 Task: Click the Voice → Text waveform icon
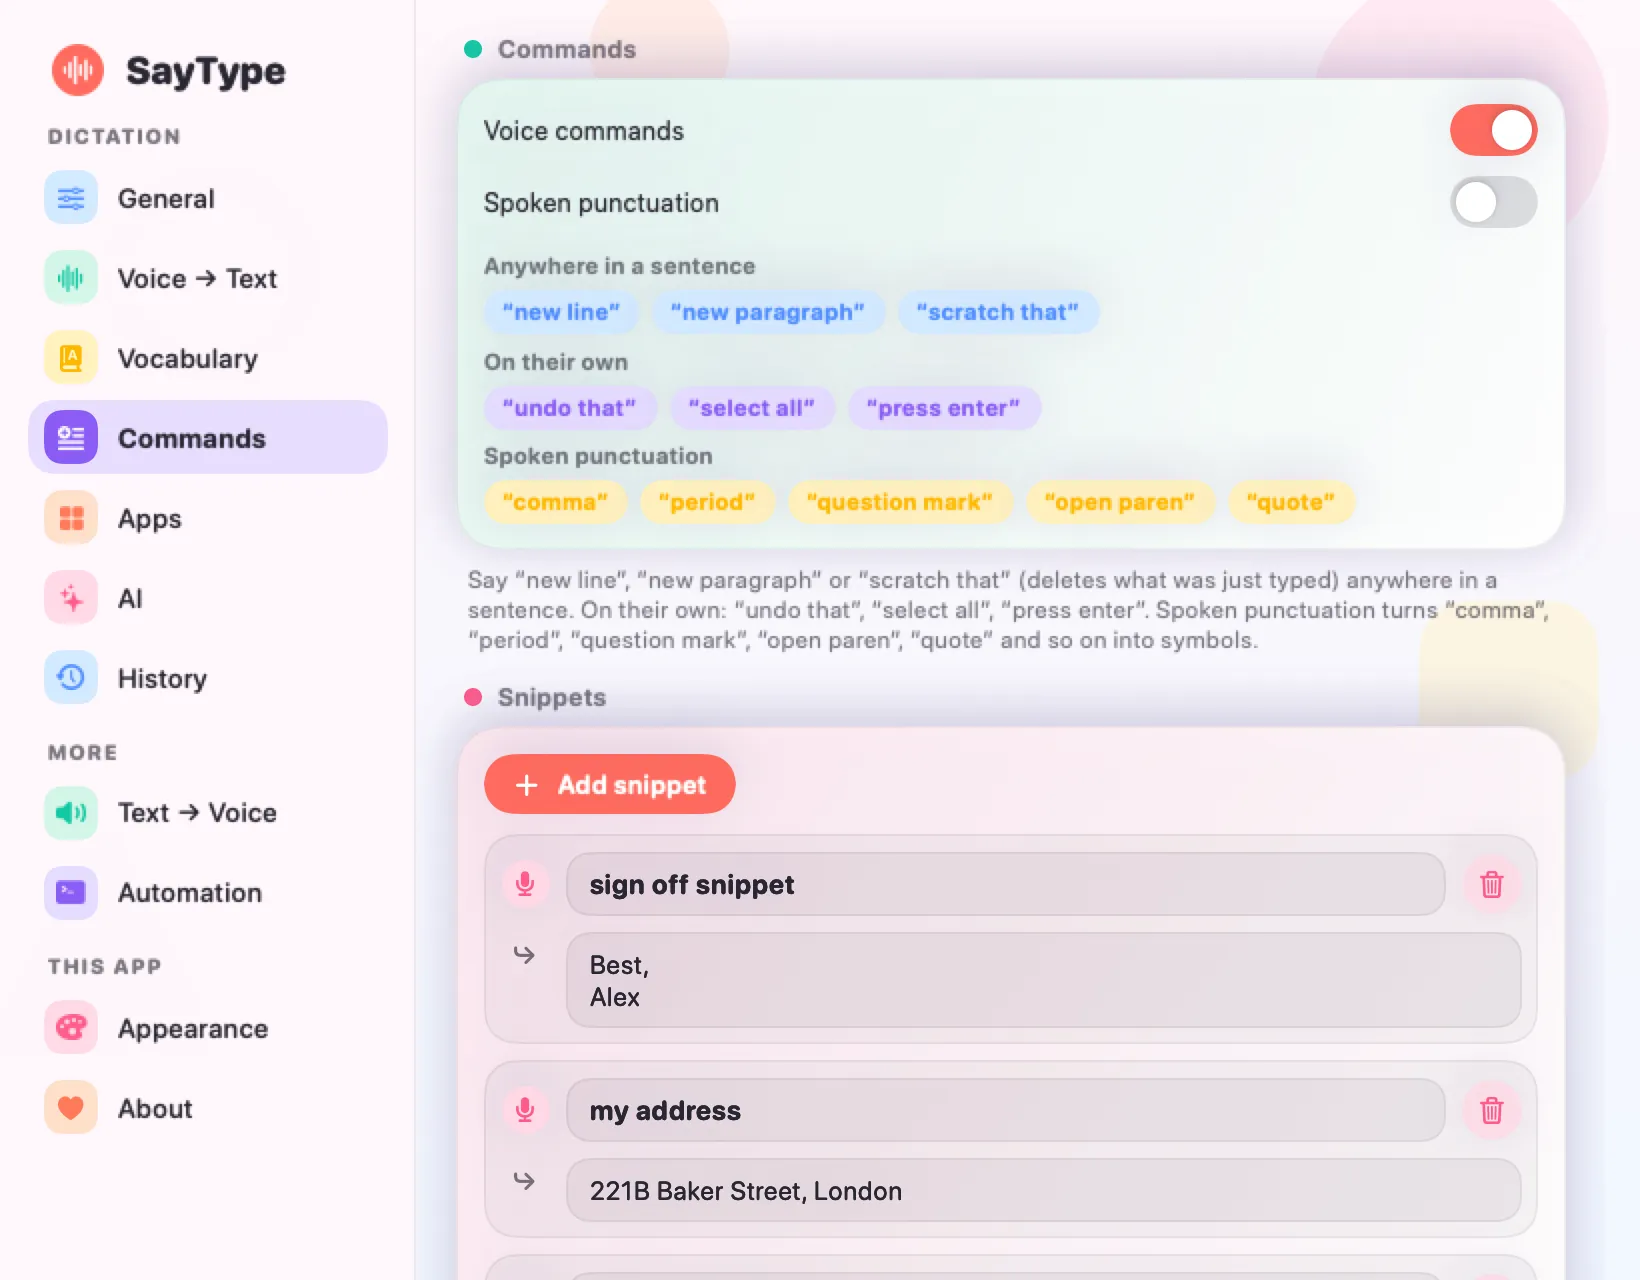(x=71, y=278)
